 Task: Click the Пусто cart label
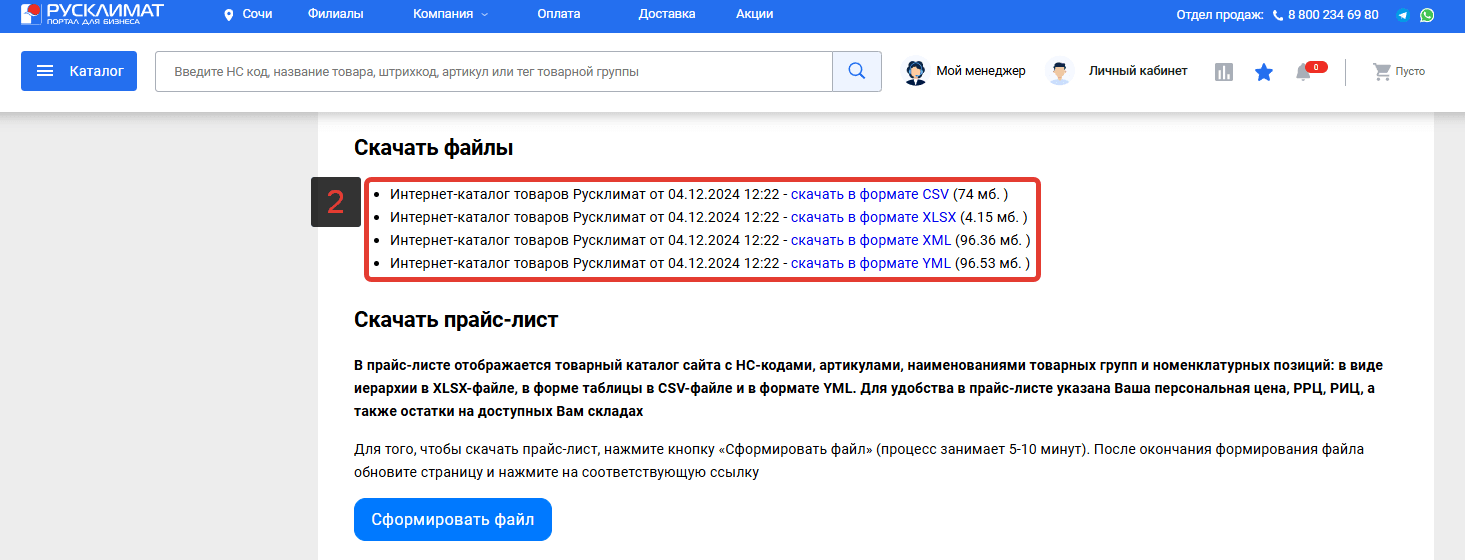tap(1410, 72)
